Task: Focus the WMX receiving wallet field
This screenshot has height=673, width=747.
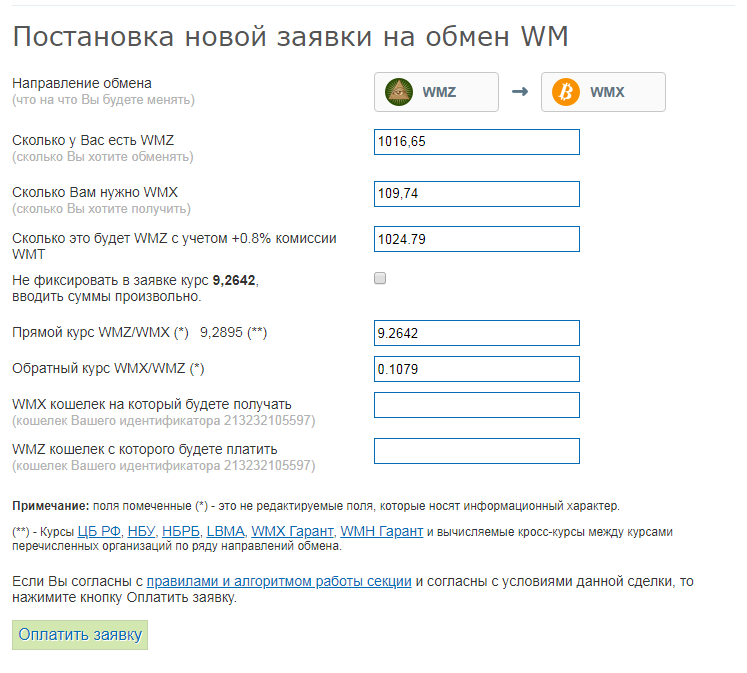Action: pos(476,405)
